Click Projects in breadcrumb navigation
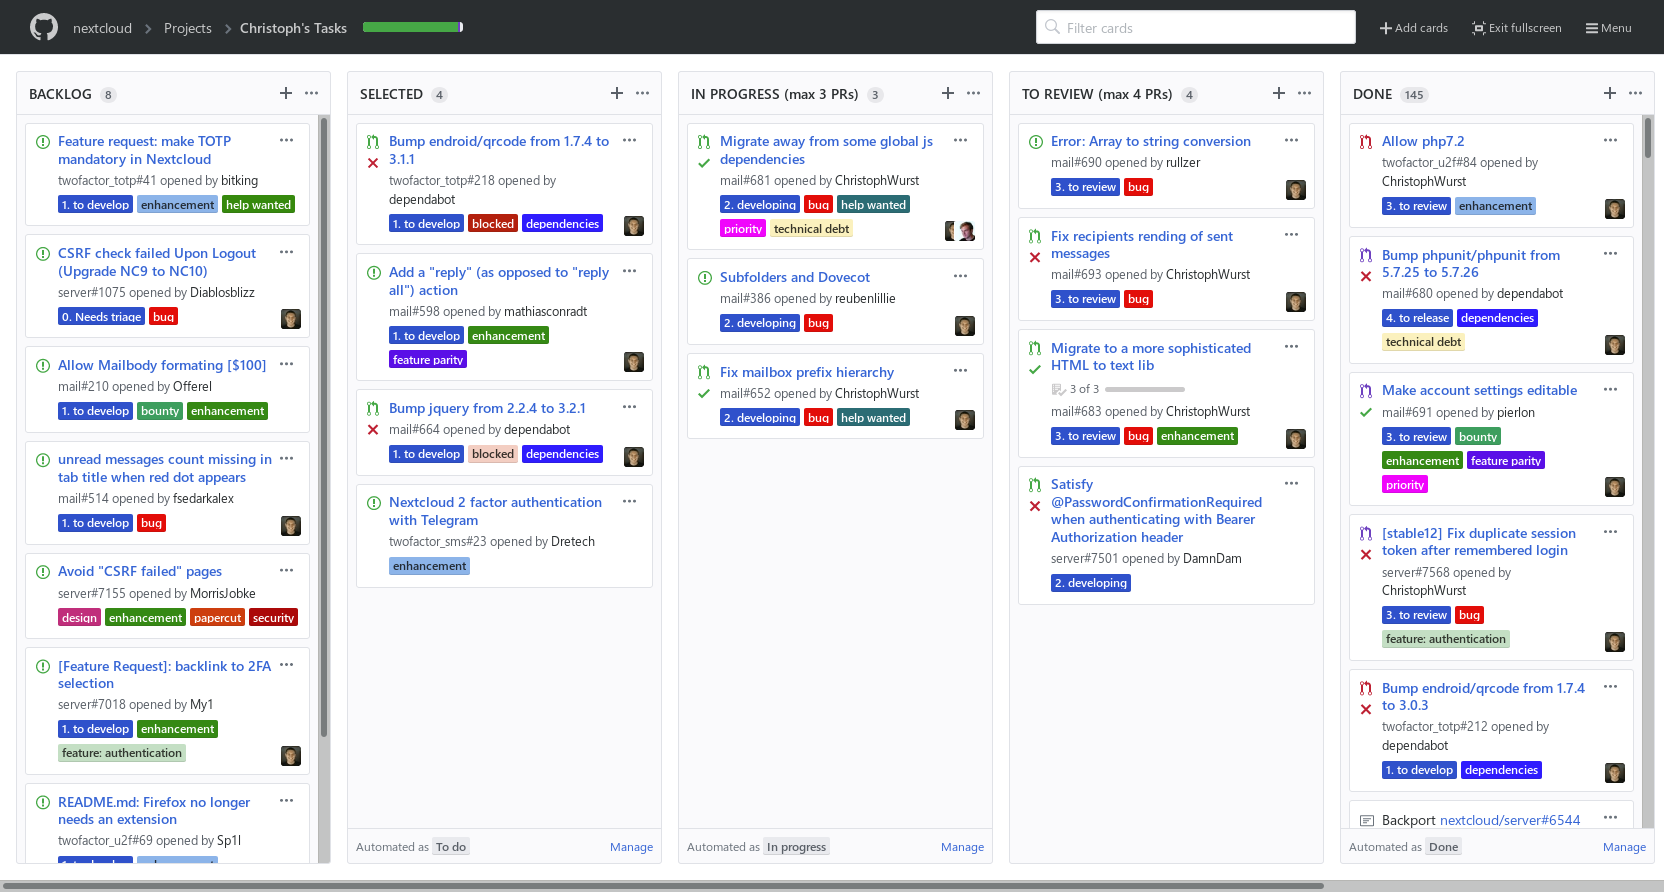The width and height of the screenshot is (1664, 892). point(188,28)
